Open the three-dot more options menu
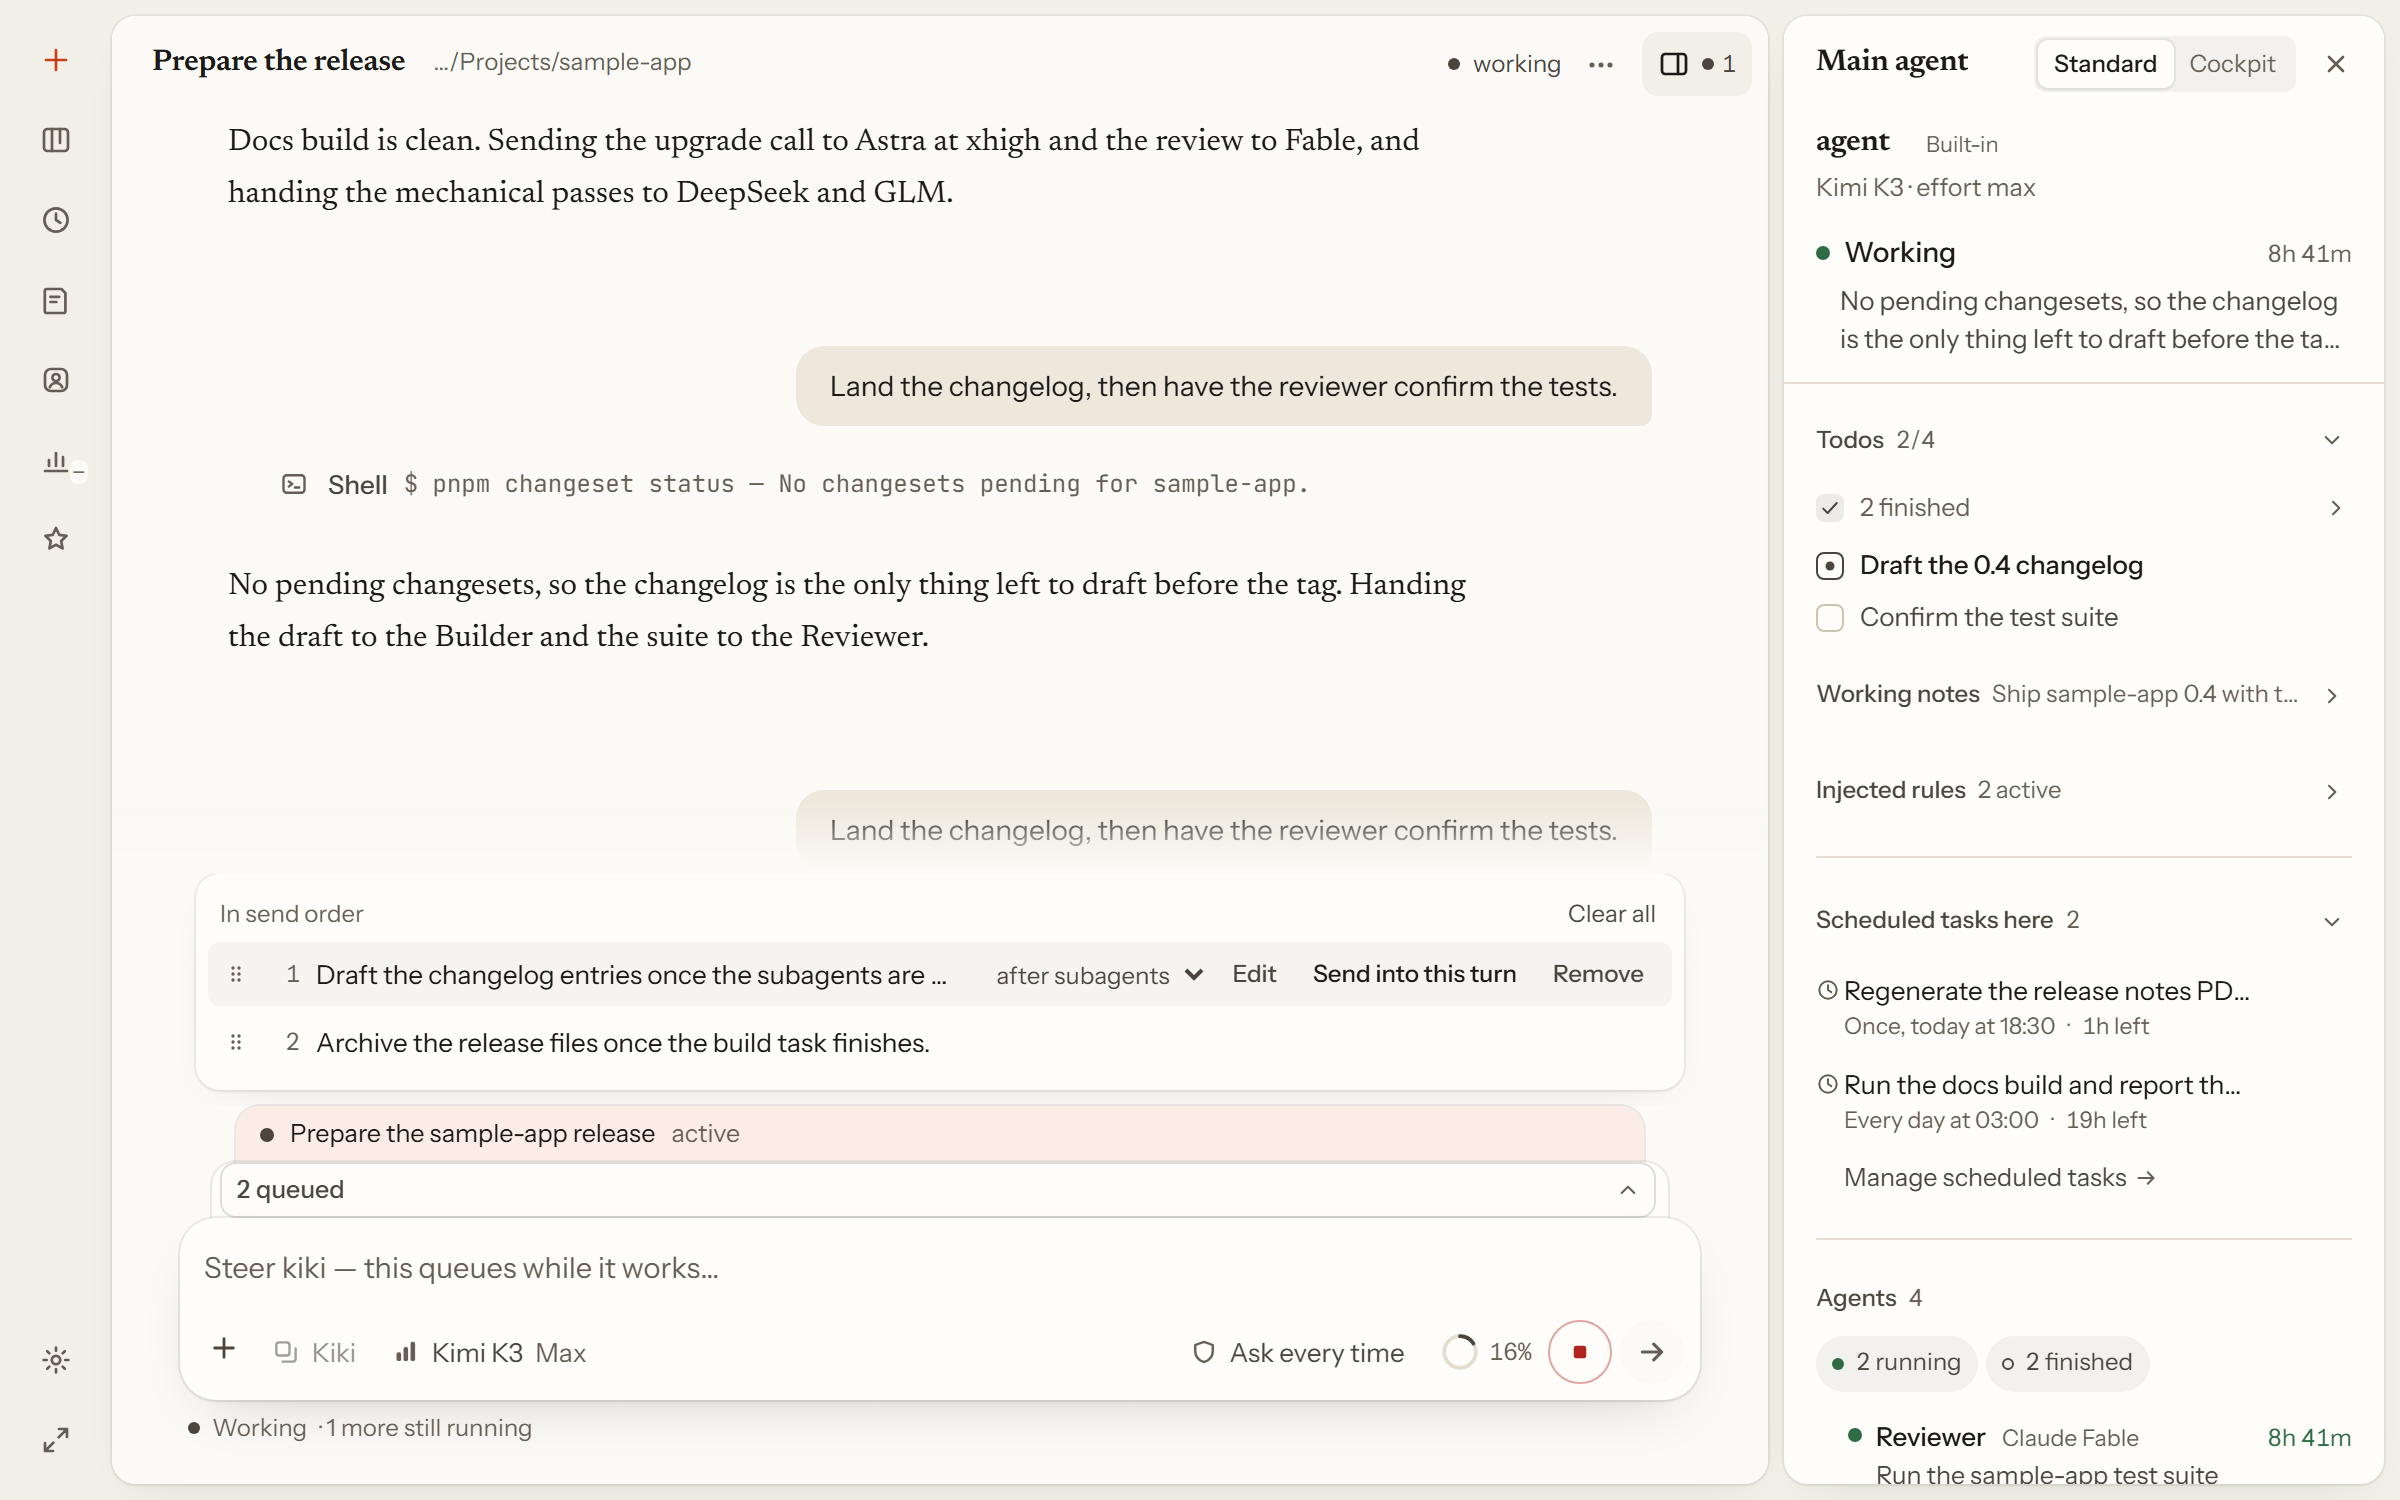The width and height of the screenshot is (2400, 1500). coord(1601,64)
